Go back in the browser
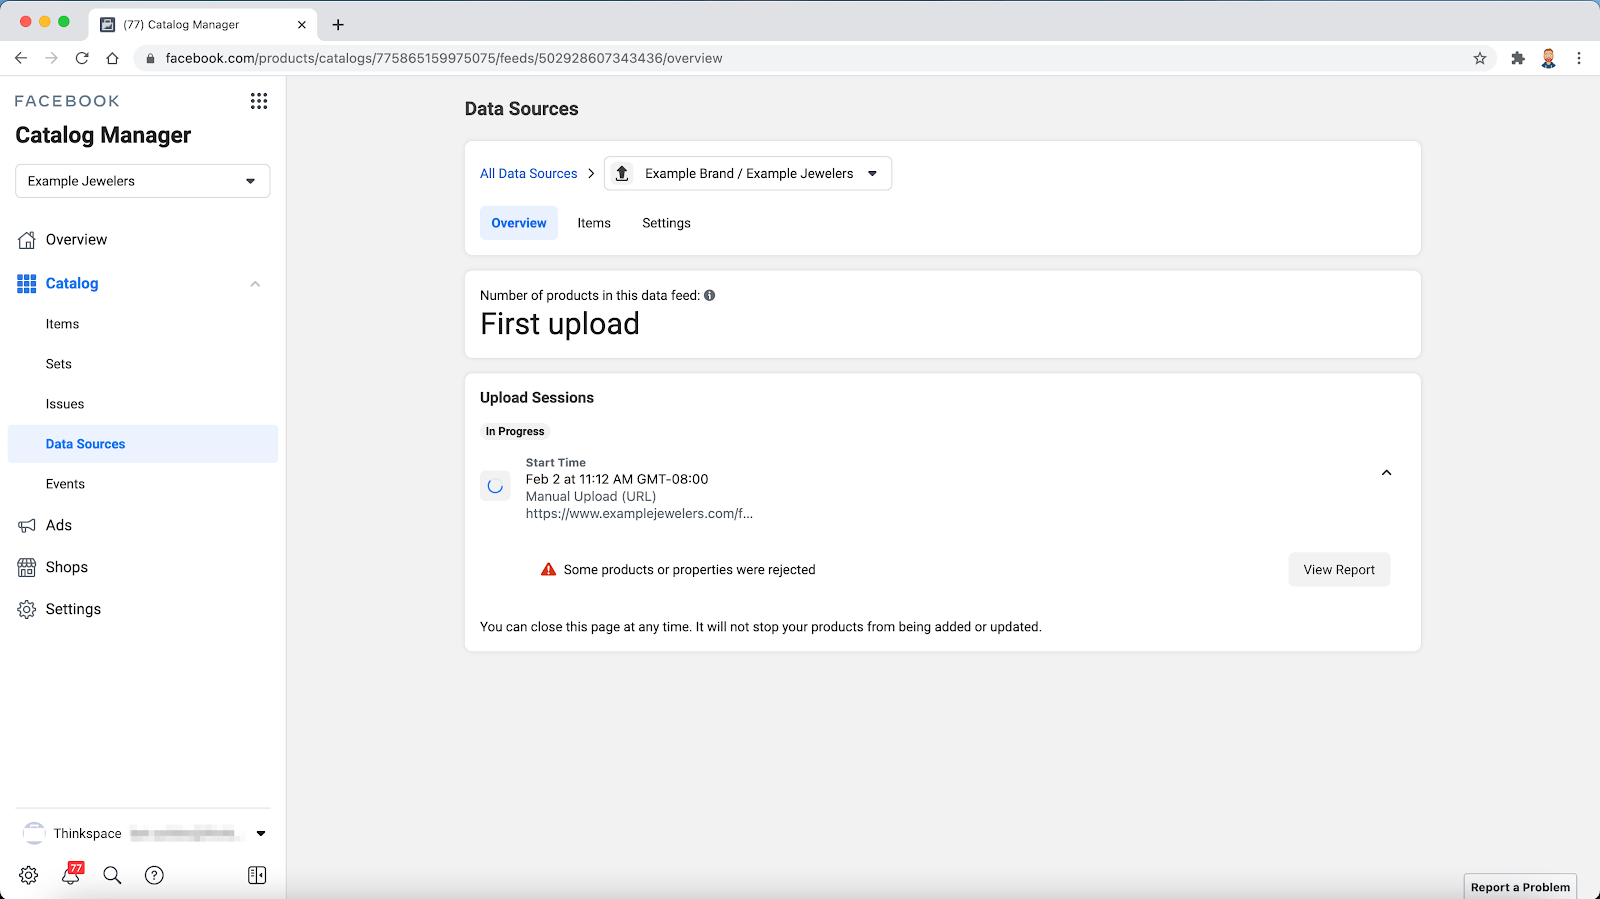 point(21,58)
